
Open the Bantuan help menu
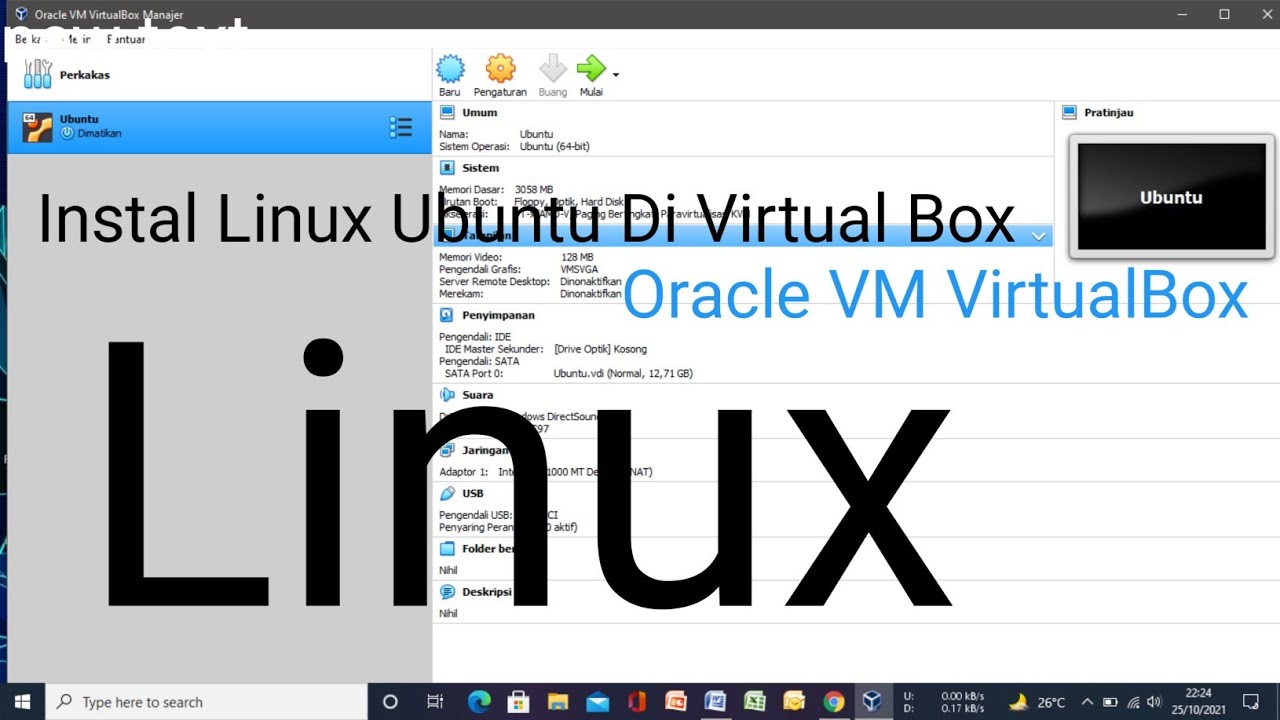tap(126, 40)
